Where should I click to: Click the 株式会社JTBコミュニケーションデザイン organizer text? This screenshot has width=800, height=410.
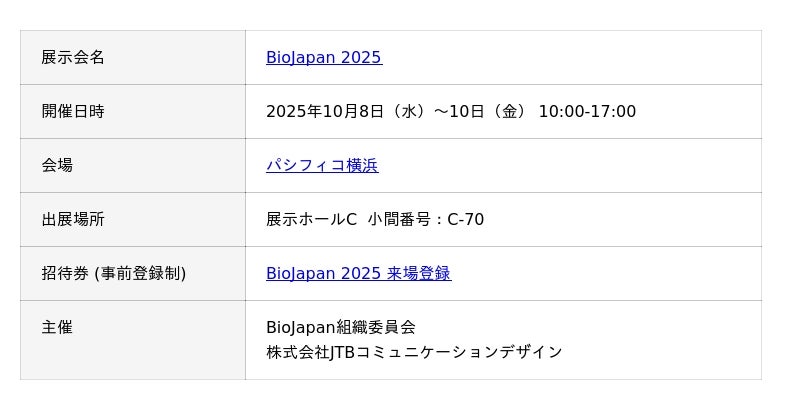pos(414,352)
